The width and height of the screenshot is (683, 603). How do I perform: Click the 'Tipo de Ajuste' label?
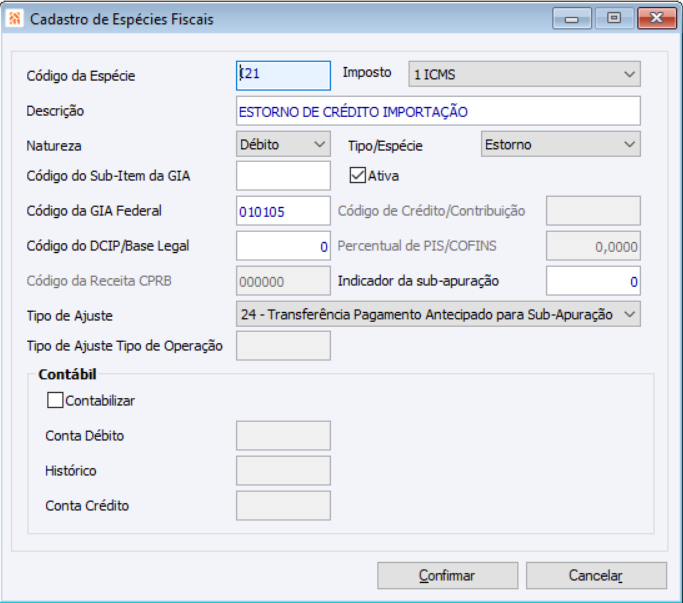point(70,315)
